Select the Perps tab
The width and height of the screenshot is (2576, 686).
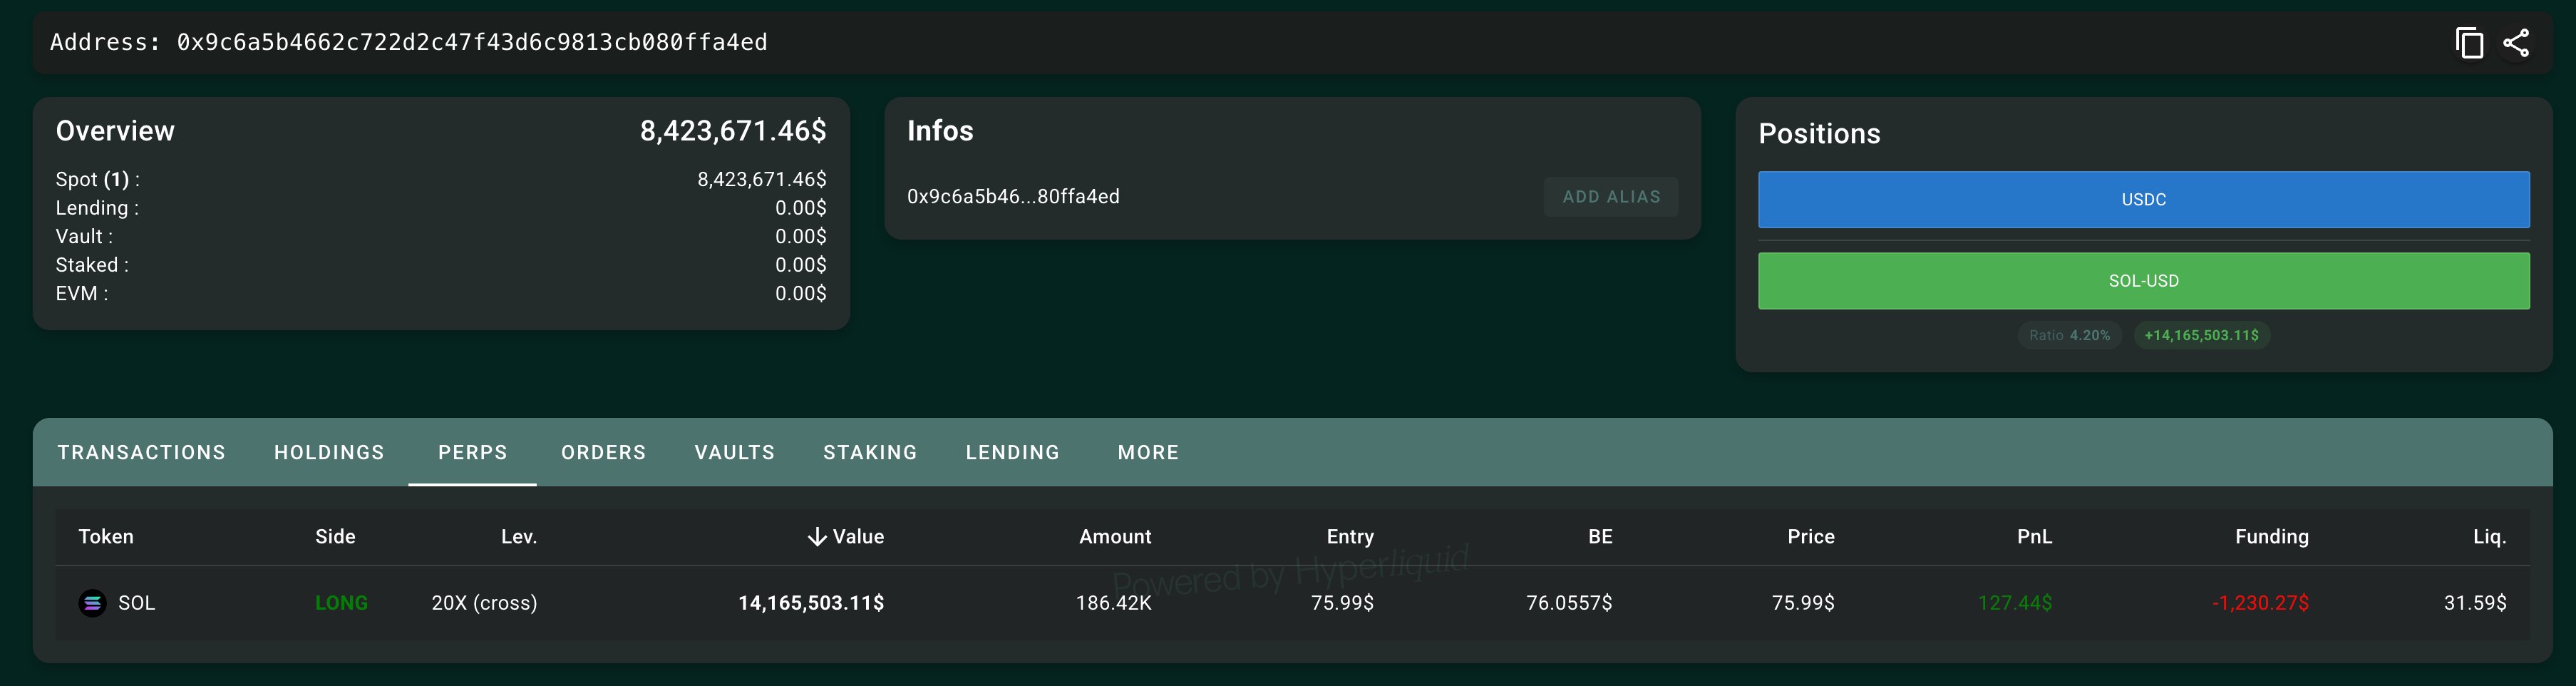472,453
